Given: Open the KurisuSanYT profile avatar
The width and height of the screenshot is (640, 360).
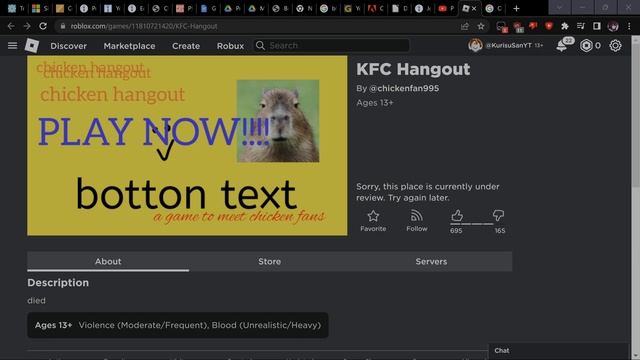Looking at the screenshot, I should 475,45.
